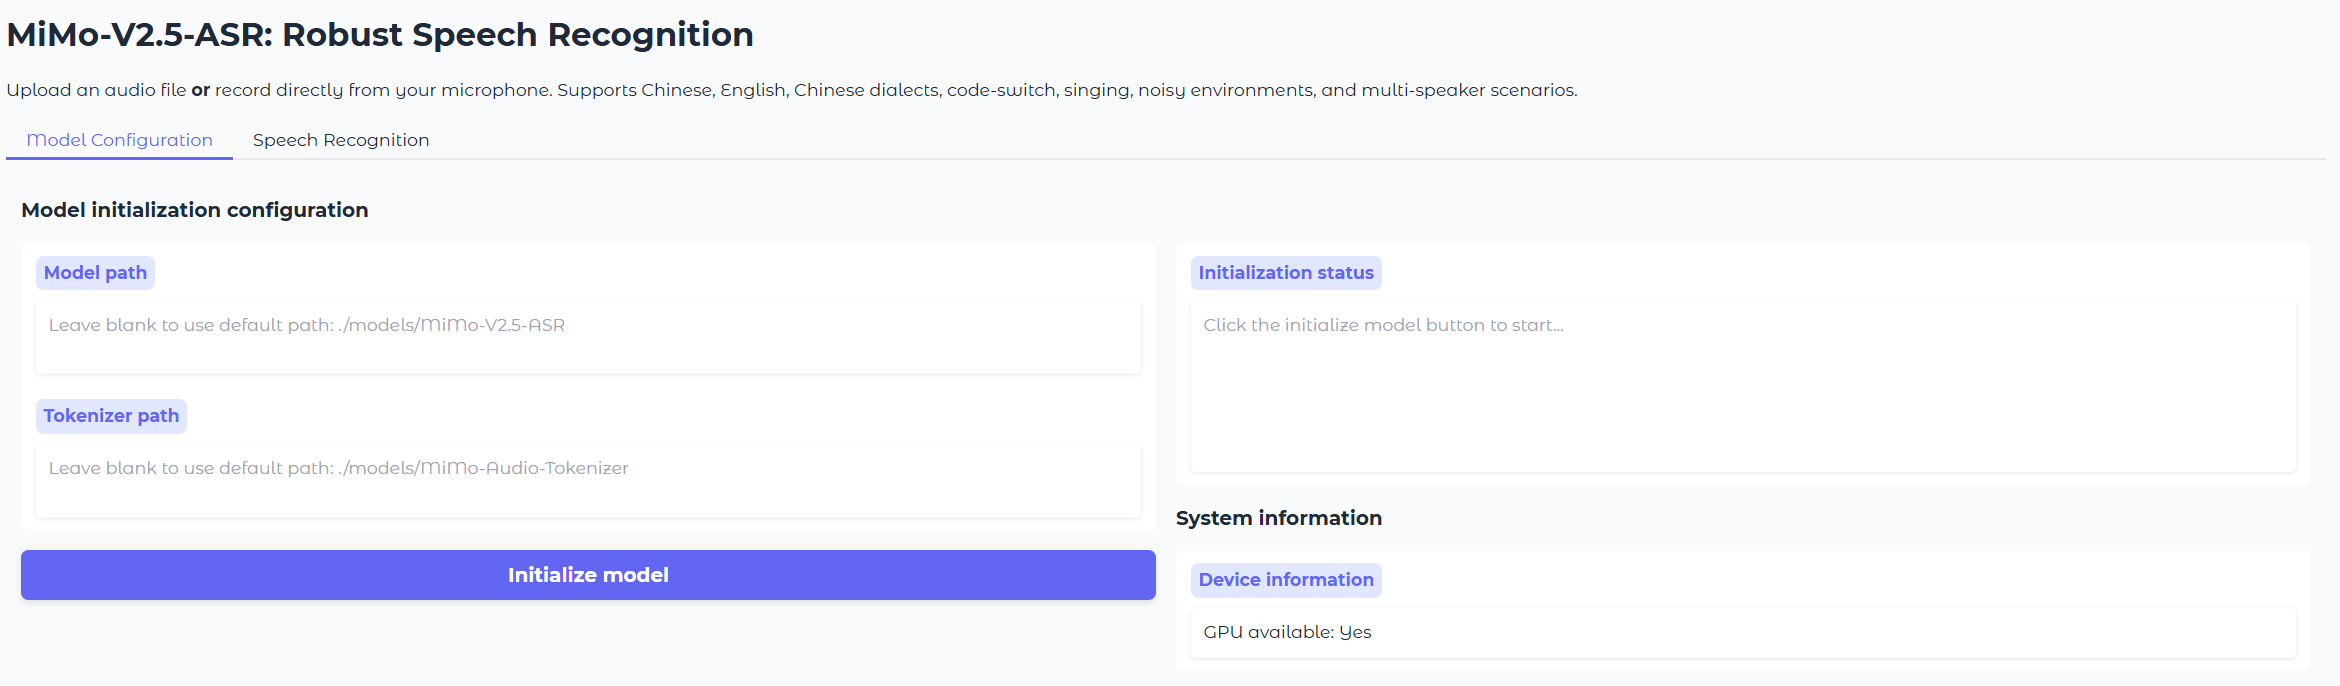Focus the Tokenizer path input field
This screenshot has width=2340, height=686.
pos(588,480)
